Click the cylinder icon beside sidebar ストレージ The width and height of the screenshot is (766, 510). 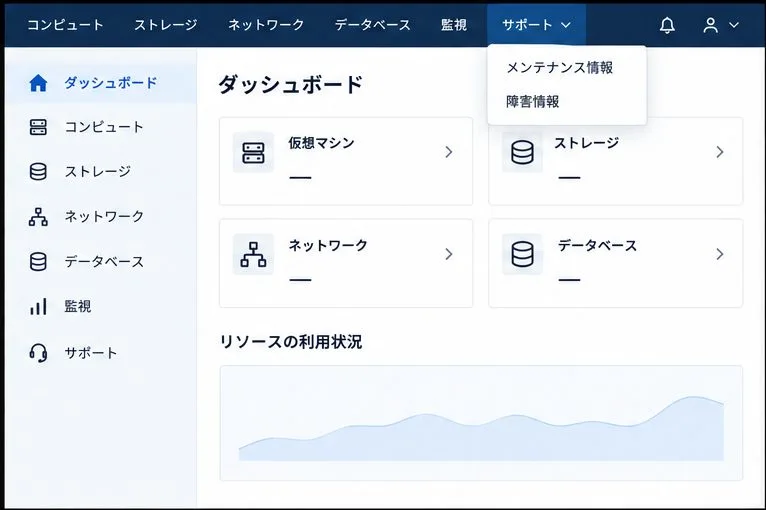(38, 171)
